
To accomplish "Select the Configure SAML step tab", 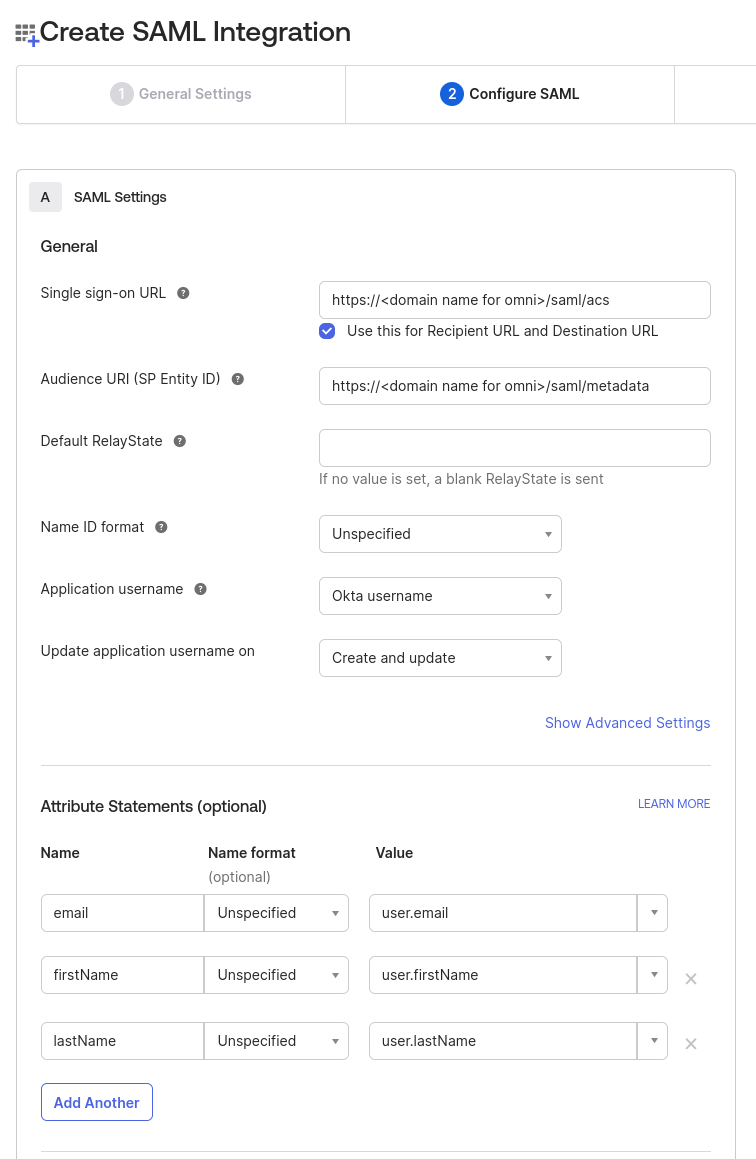I will coord(510,94).
